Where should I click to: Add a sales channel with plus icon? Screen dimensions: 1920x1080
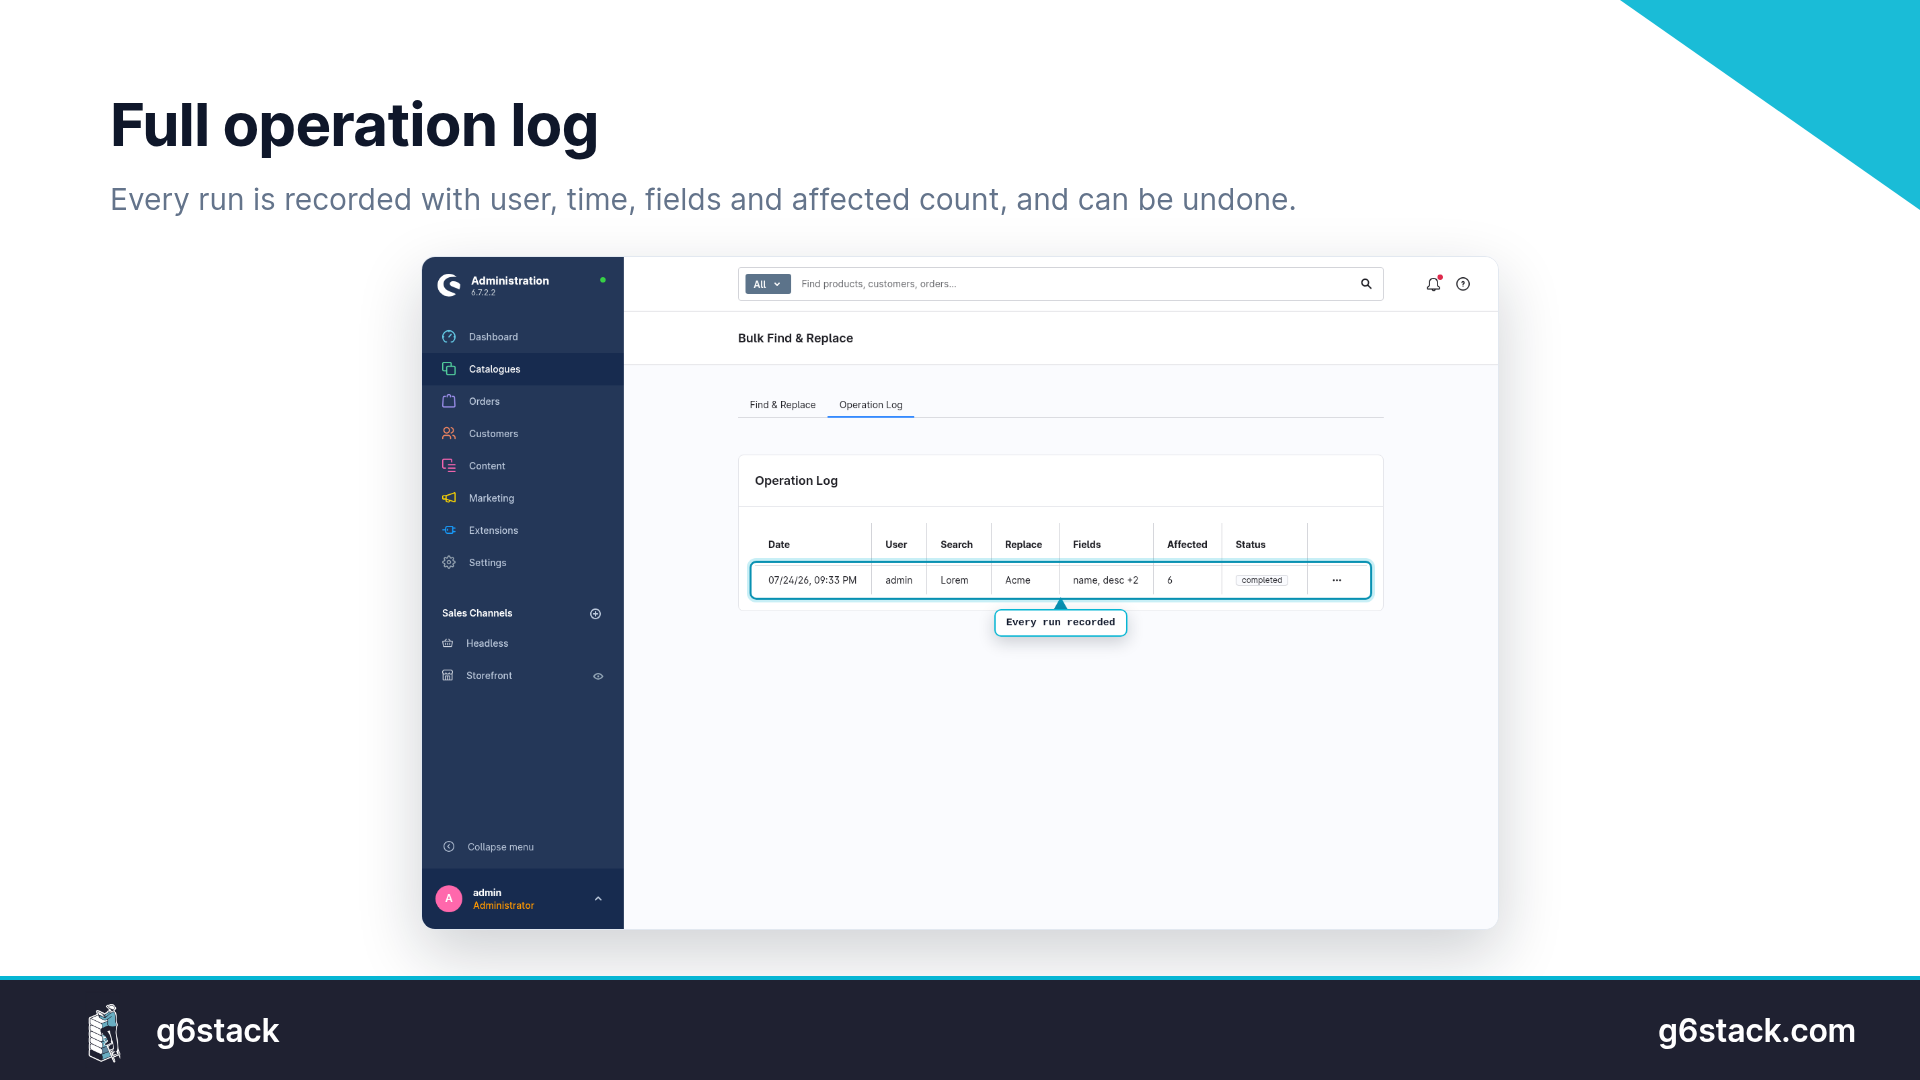click(596, 613)
